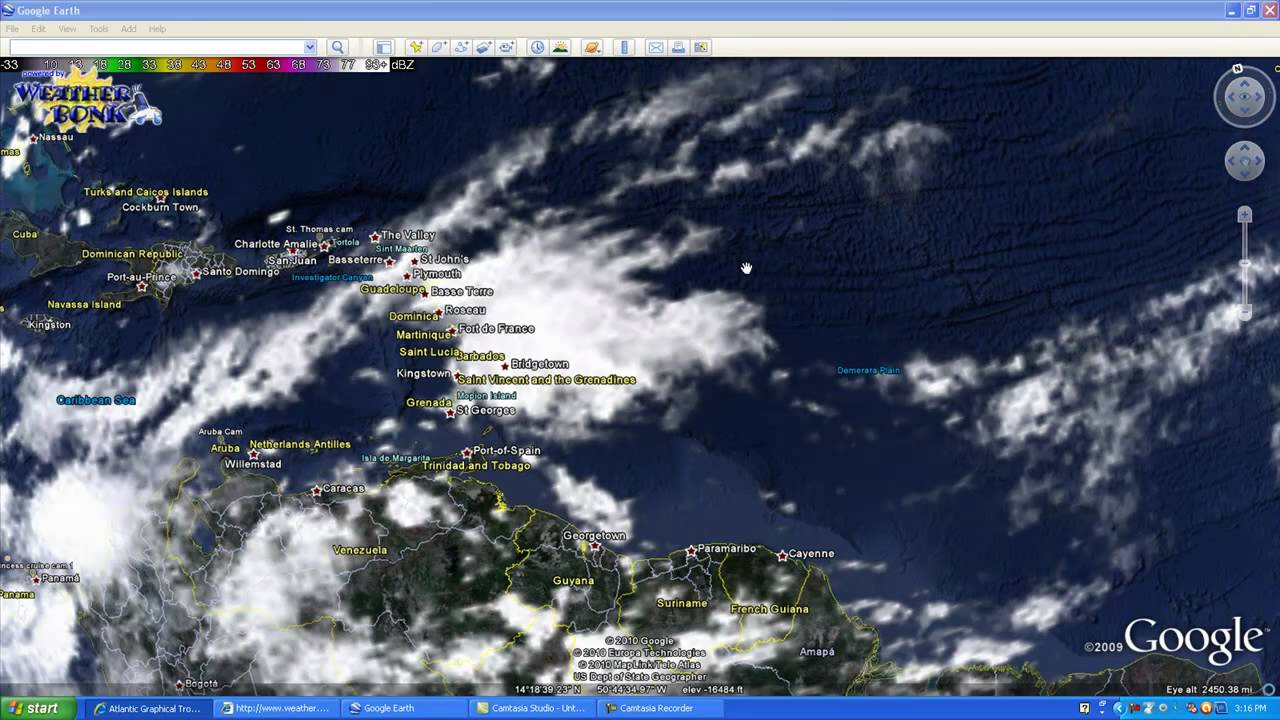The height and width of the screenshot is (720, 1280).
Task: Zoom out with the bottom slider button
Action: coord(1245,312)
